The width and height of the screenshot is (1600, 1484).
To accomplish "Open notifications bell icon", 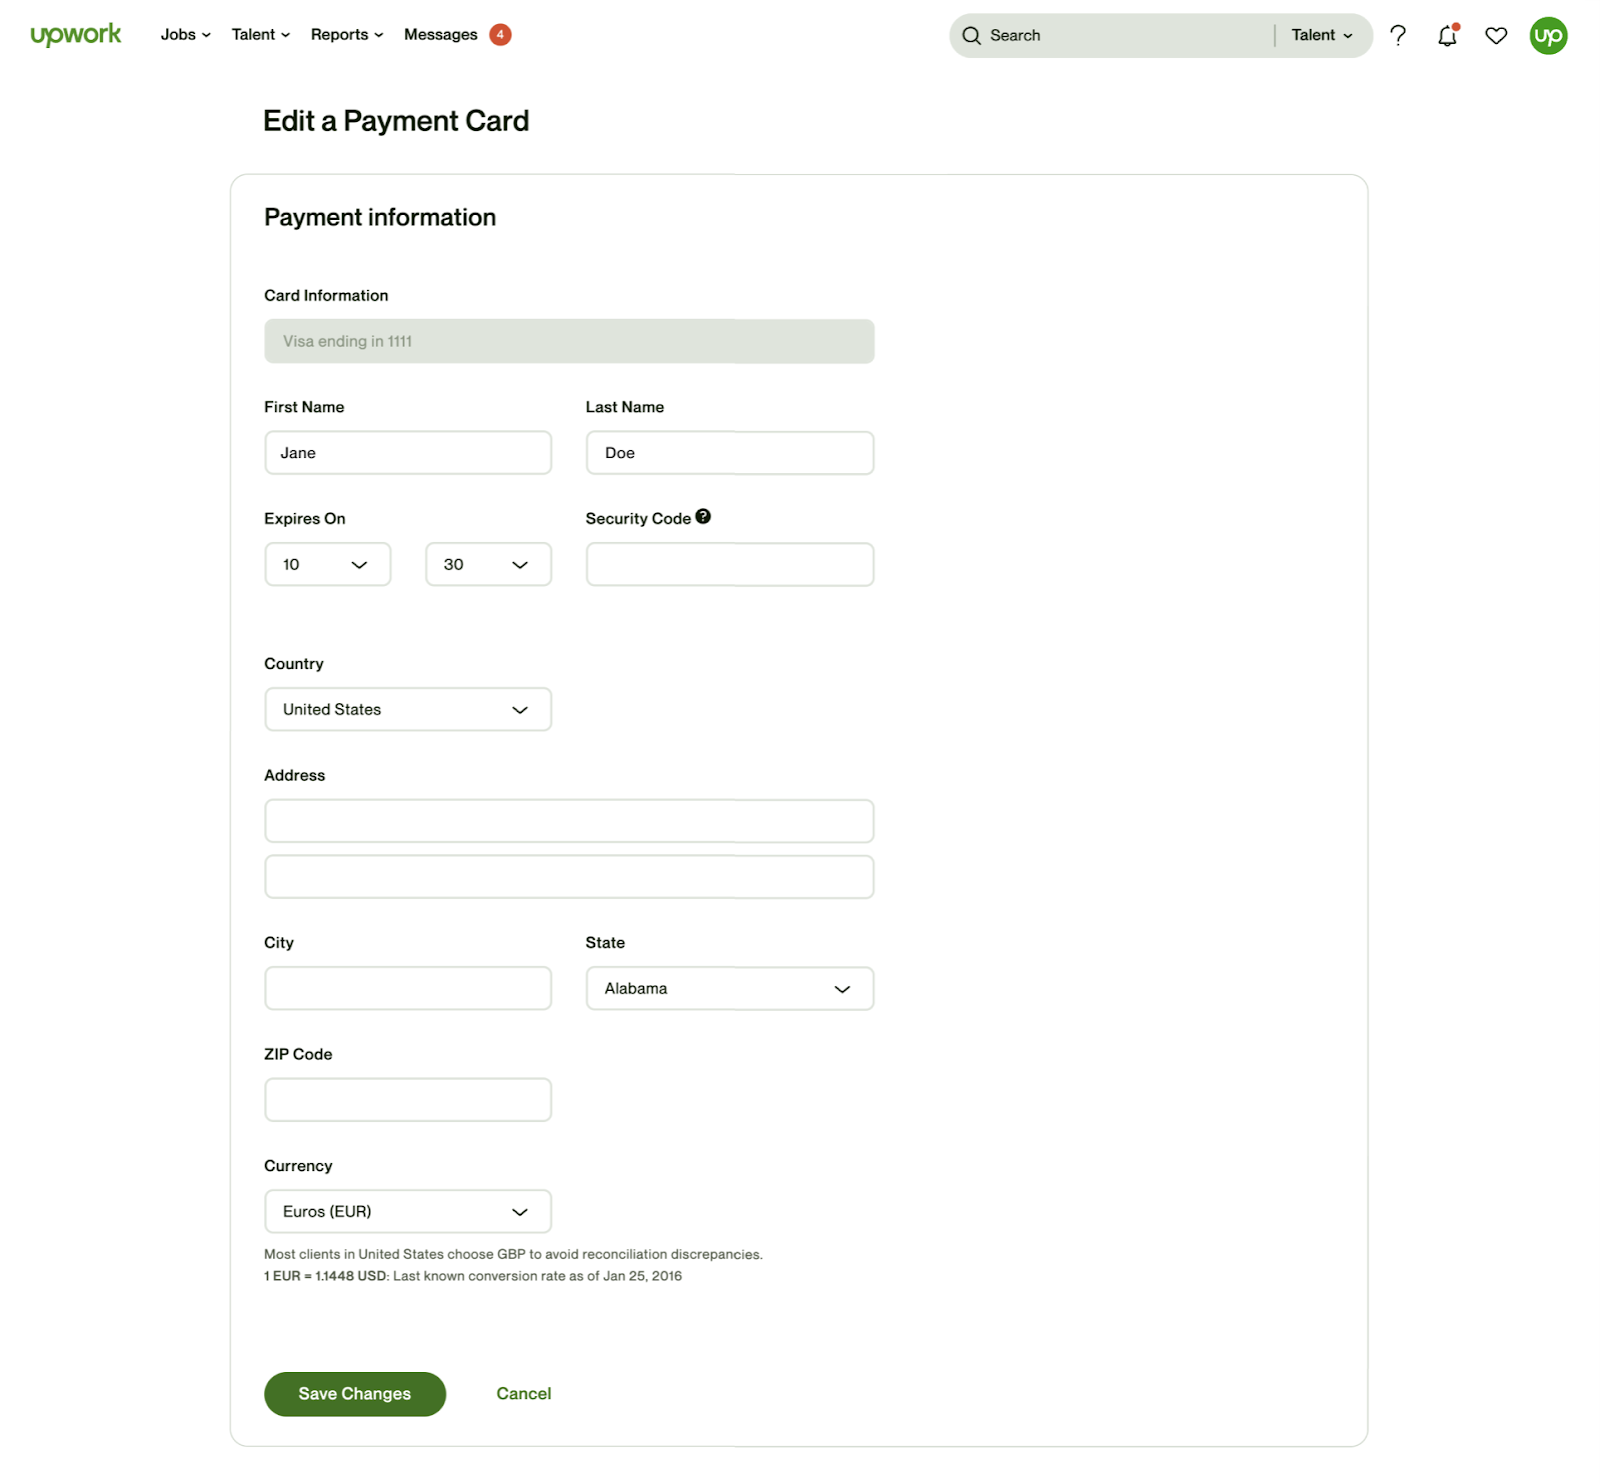I will coord(1447,36).
